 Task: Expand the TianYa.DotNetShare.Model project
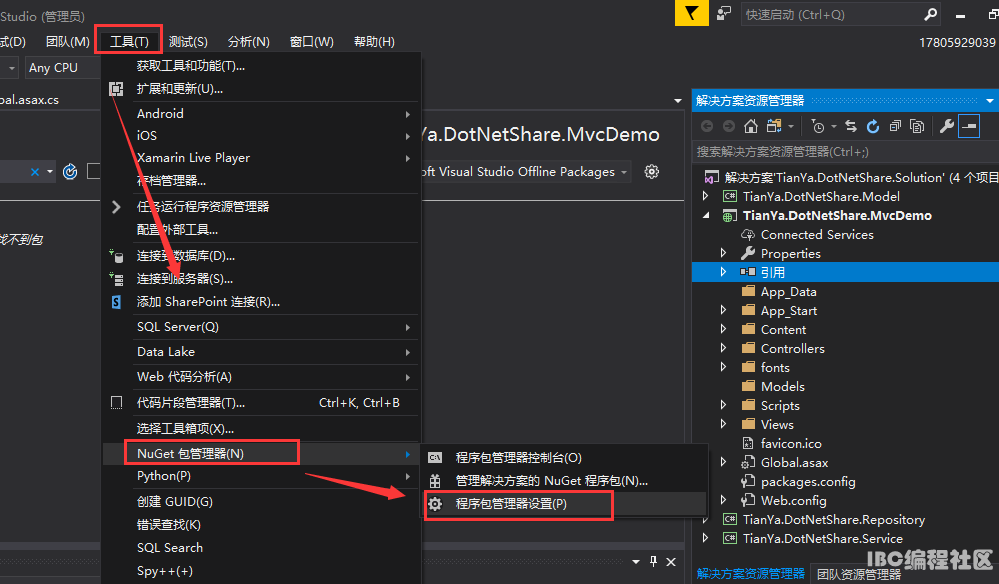(x=705, y=196)
